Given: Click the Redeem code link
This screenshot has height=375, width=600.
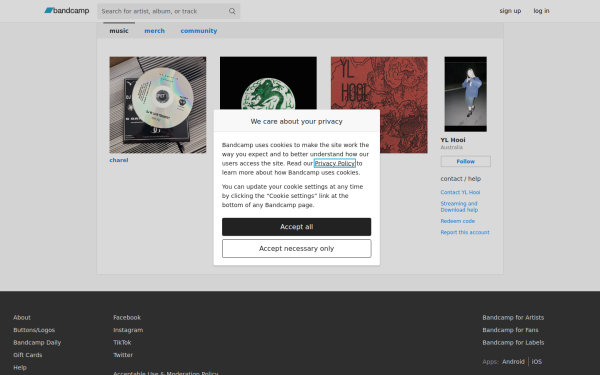Looking at the screenshot, I should (x=457, y=221).
